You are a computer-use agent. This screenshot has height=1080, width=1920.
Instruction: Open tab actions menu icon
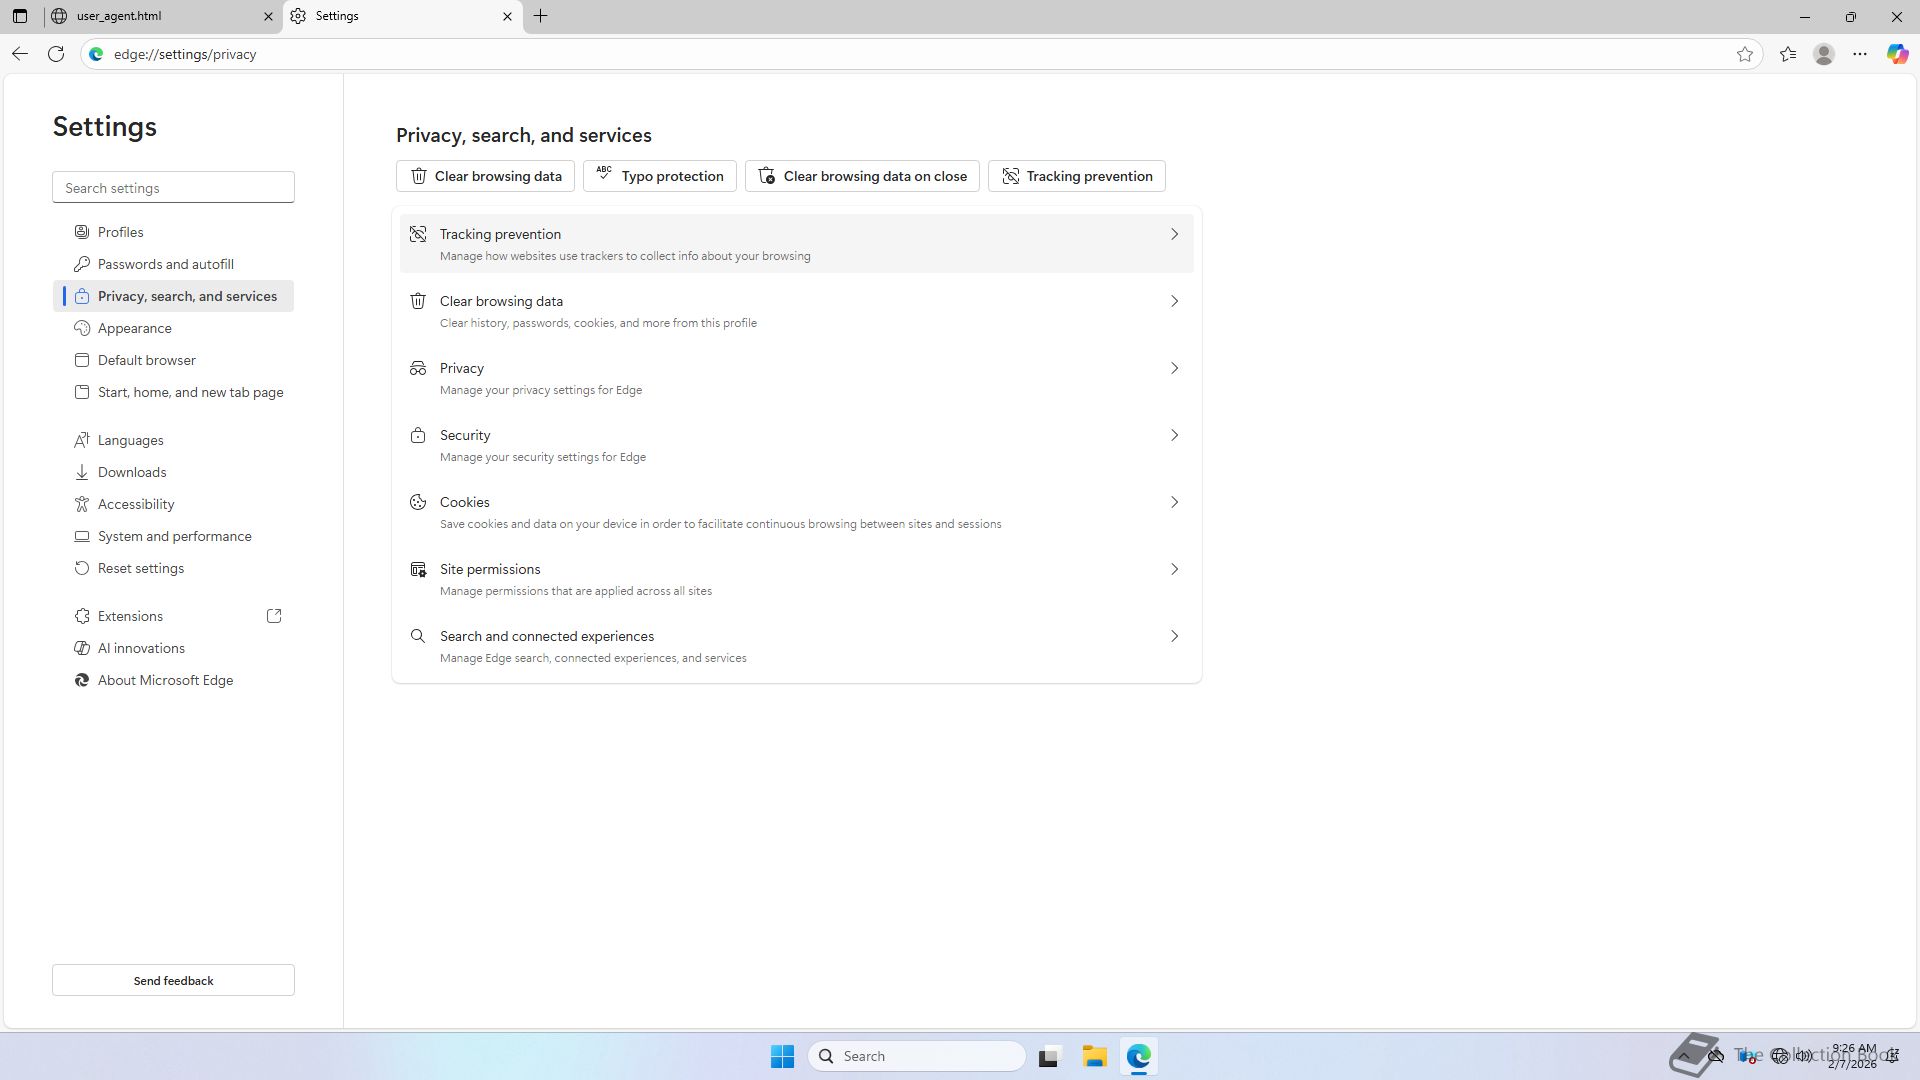tap(20, 16)
